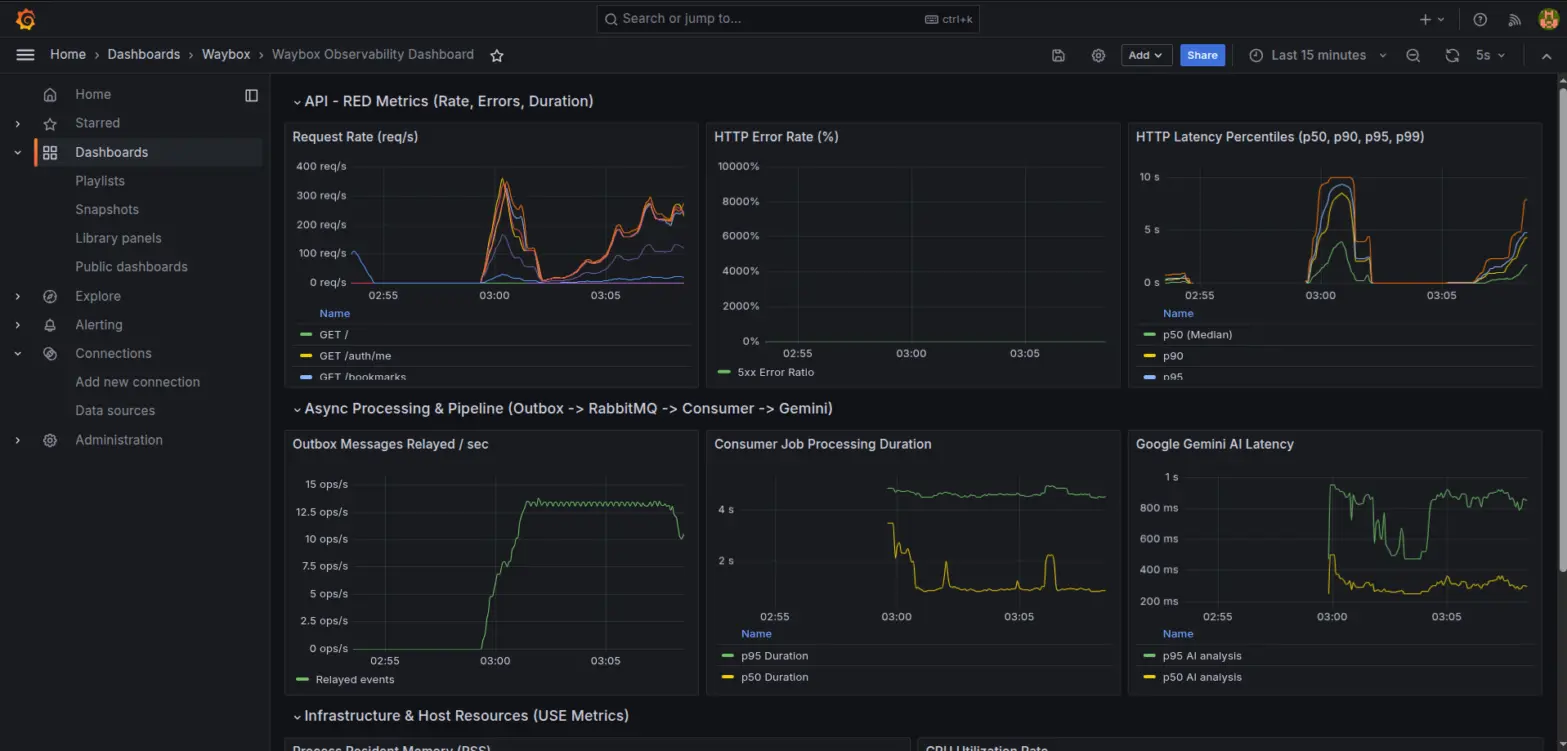The image size is (1567, 751).
Task: Open the user avatar menu
Action: pos(1548,19)
